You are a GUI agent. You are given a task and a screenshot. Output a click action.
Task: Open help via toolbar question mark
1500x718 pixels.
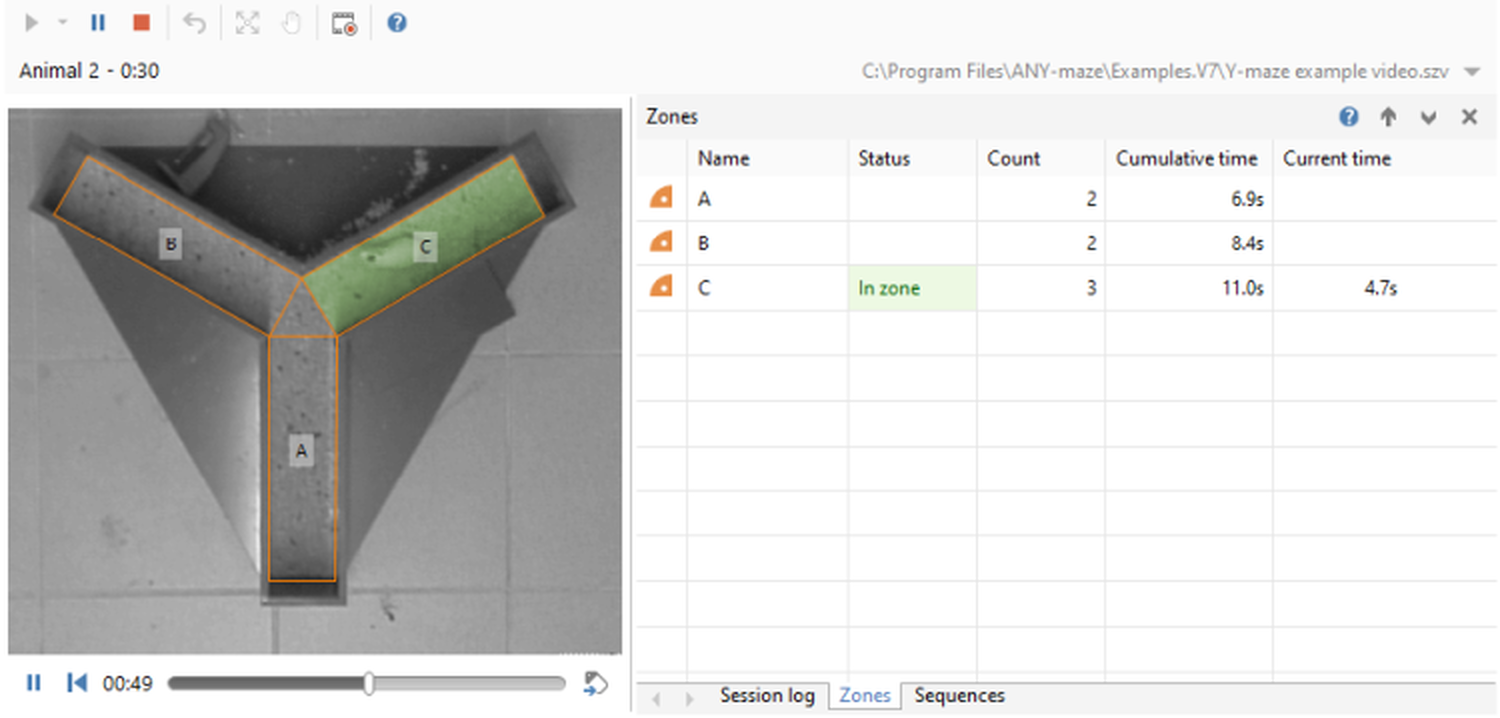tap(397, 23)
